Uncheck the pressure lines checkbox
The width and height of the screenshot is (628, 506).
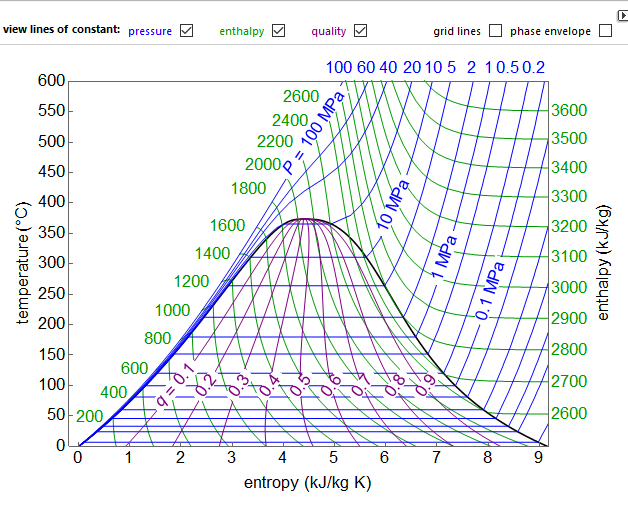(186, 31)
